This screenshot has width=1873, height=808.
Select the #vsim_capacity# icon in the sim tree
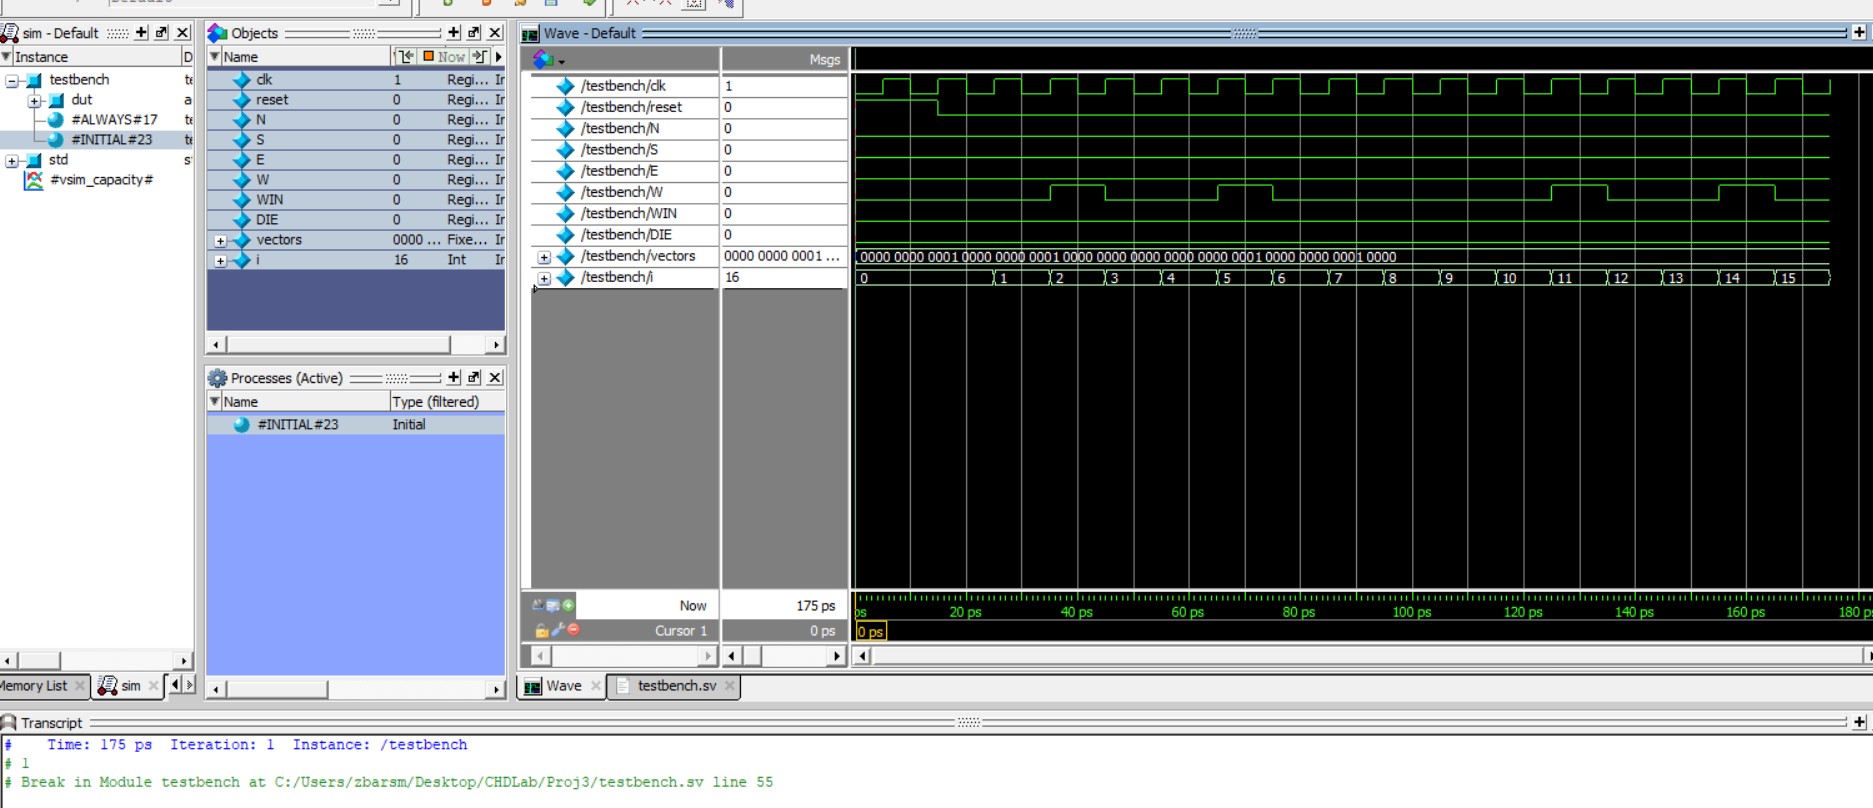click(34, 180)
